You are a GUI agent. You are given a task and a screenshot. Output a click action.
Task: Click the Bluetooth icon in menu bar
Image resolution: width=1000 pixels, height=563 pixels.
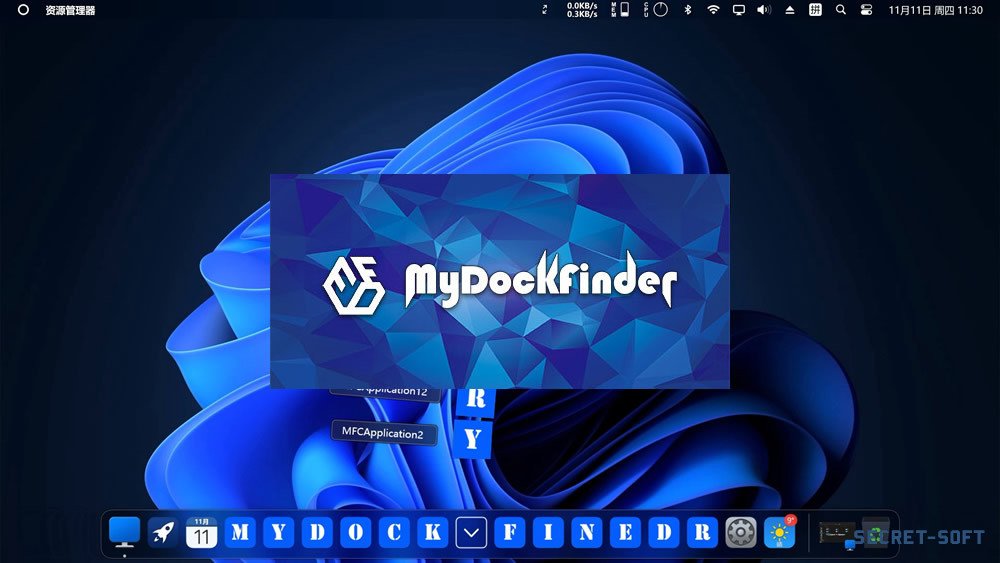click(687, 10)
